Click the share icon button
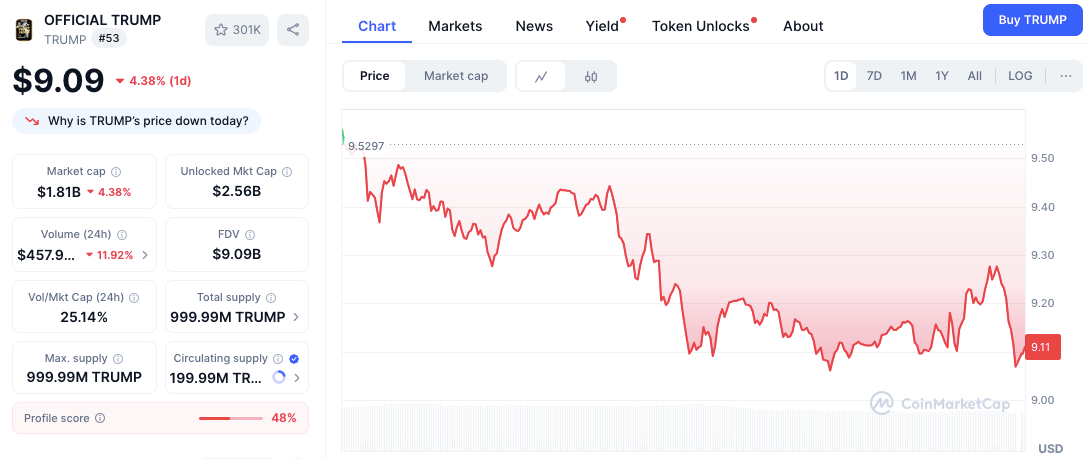This screenshot has width=1087, height=459. click(x=293, y=30)
